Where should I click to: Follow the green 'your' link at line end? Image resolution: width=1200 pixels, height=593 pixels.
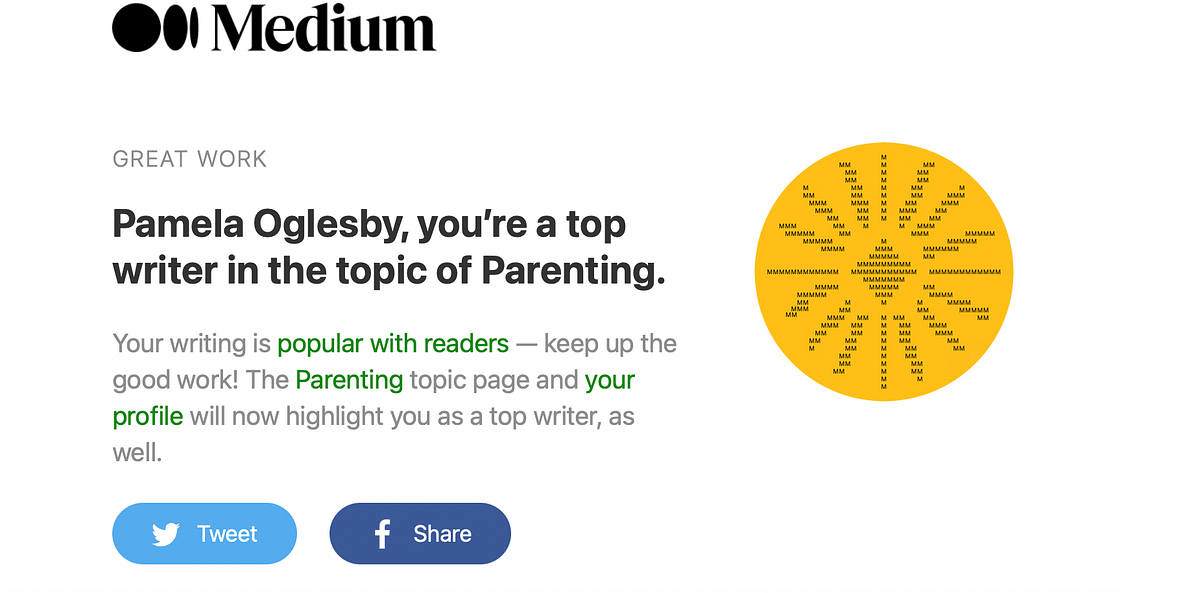(x=610, y=380)
